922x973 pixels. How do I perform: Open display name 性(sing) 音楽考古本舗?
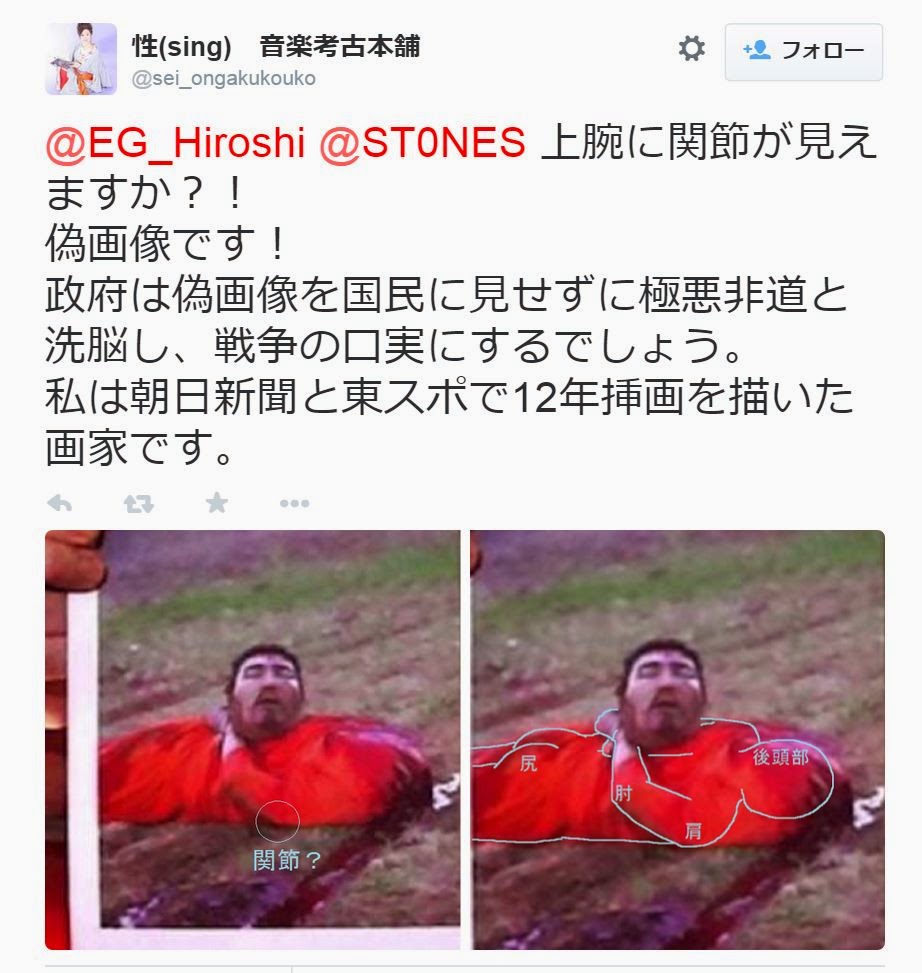[x=276, y=46]
